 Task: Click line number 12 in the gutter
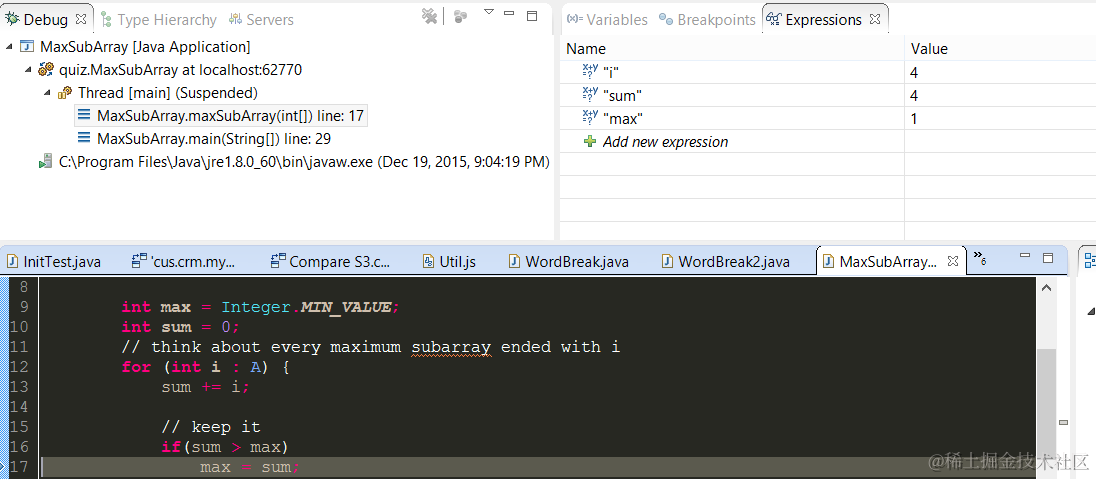point(19,367)
